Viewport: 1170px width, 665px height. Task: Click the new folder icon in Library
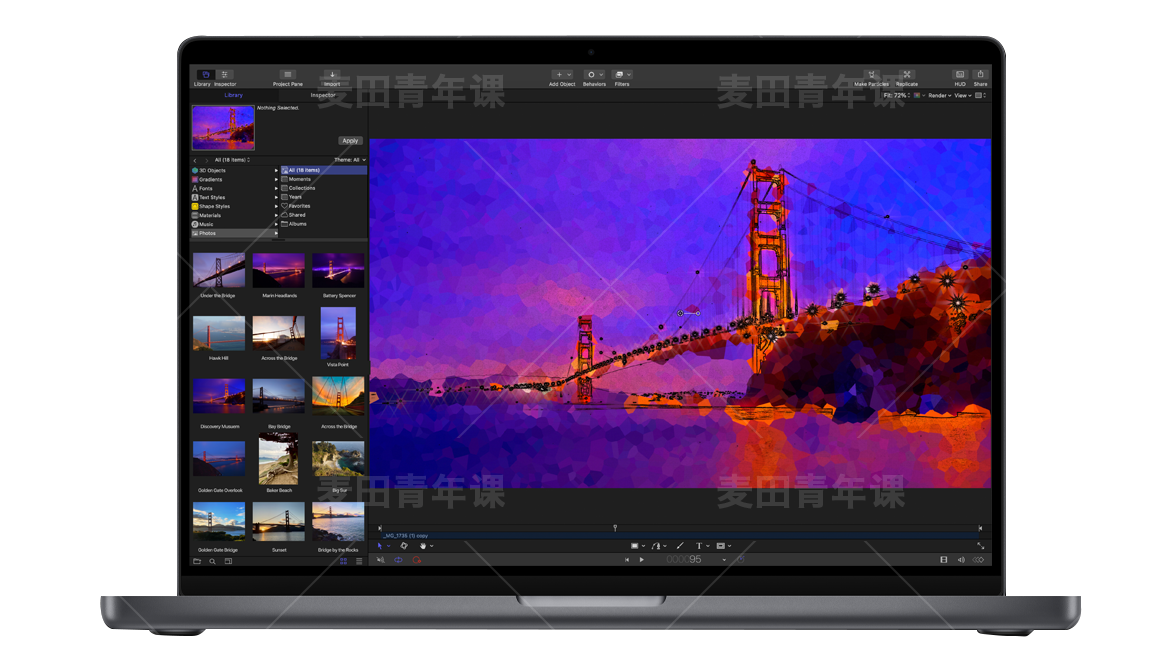click(197, 561)
